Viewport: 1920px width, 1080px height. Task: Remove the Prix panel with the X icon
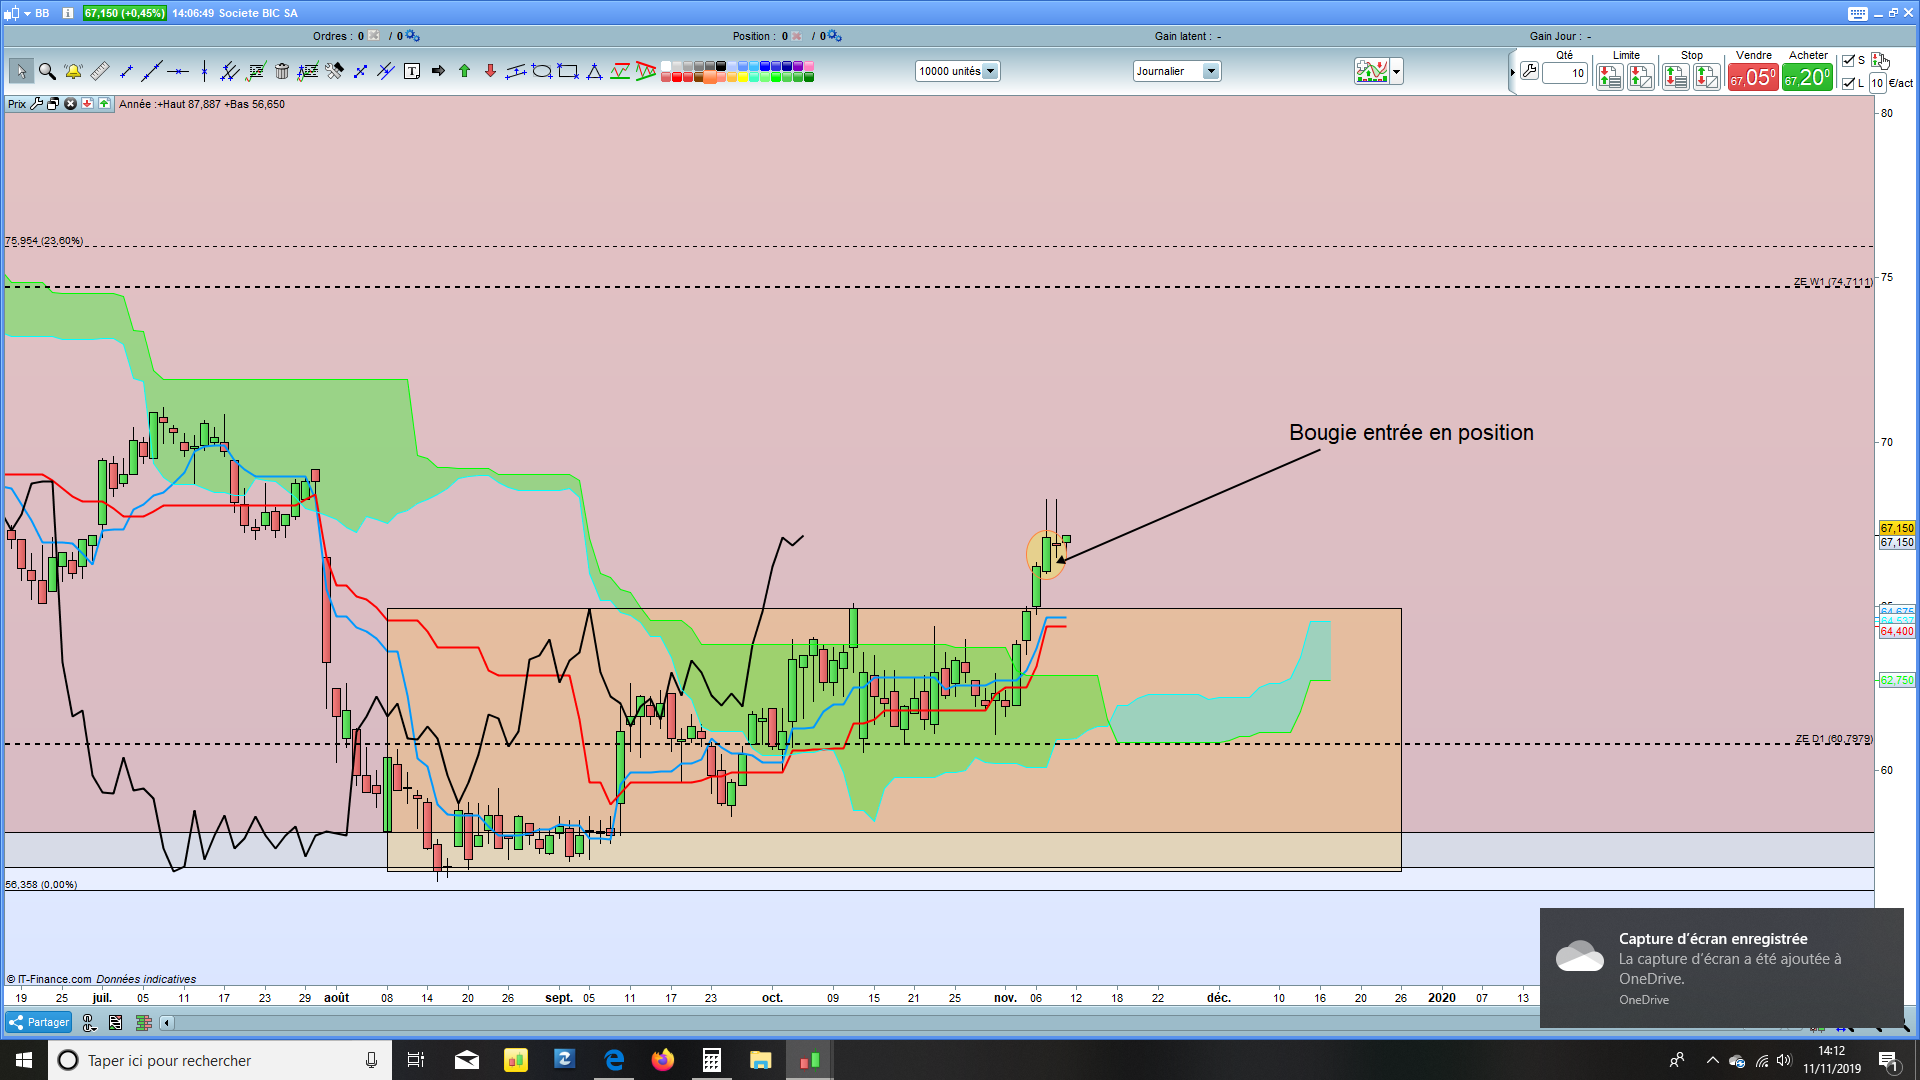click(70, 104)
